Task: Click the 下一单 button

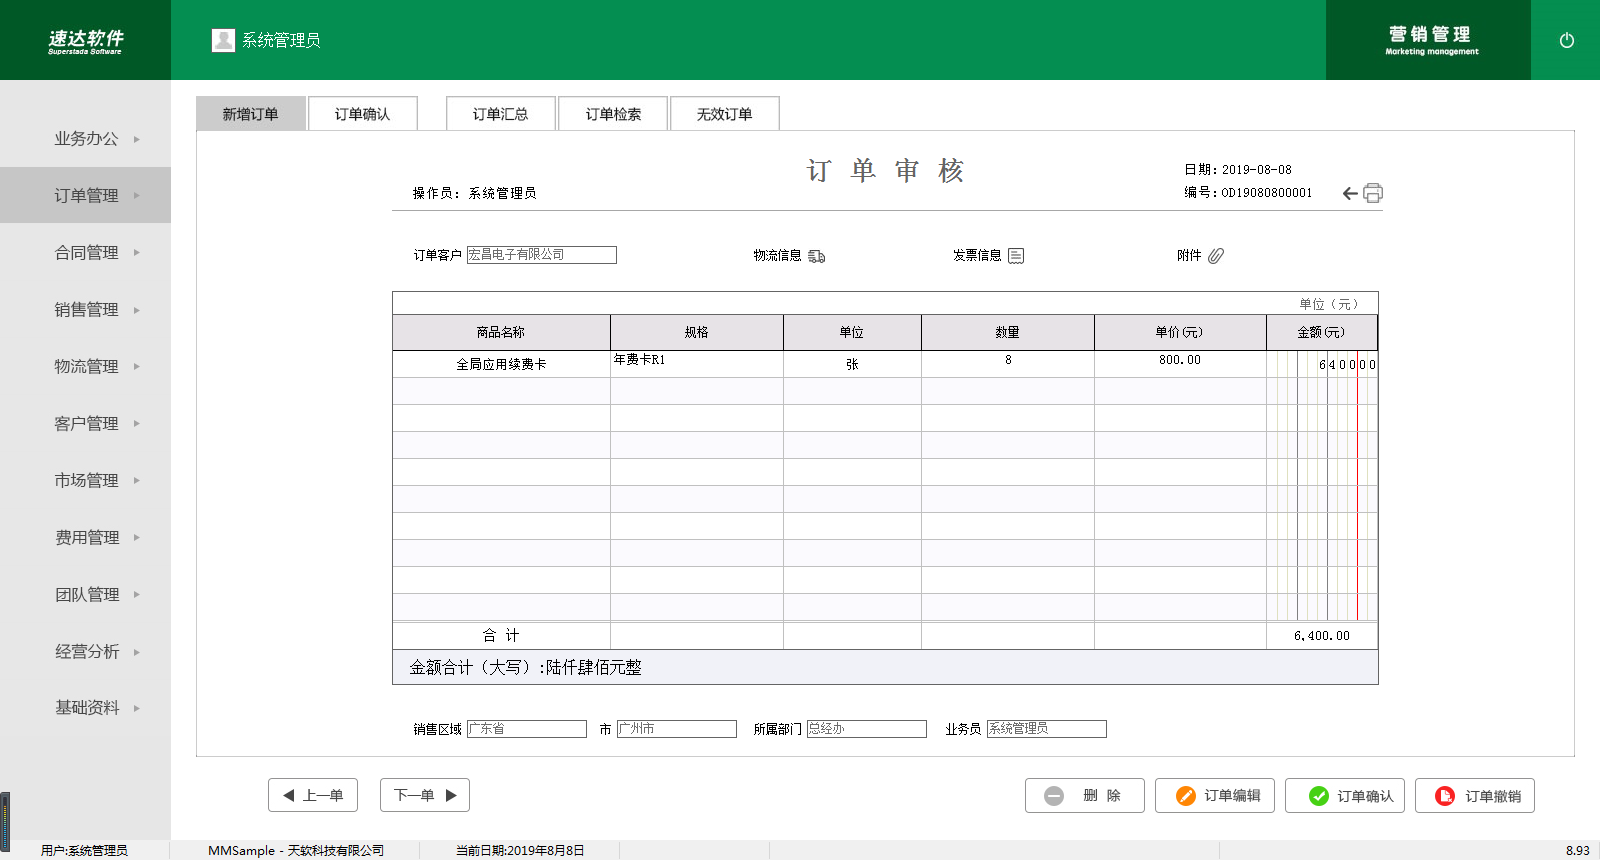Action: 425,795
